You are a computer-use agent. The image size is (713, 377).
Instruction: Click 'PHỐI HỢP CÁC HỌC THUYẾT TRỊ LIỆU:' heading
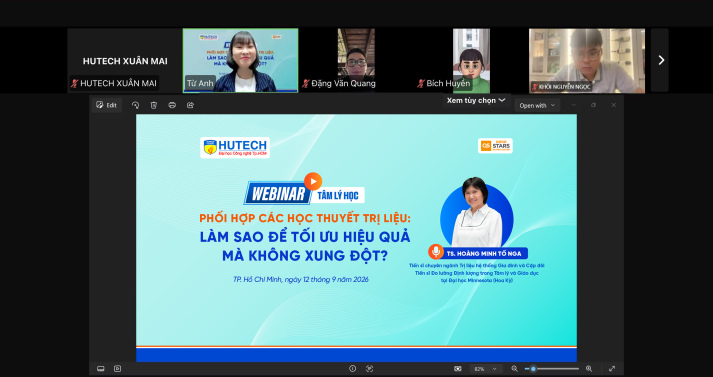click(x=305, y=218)
